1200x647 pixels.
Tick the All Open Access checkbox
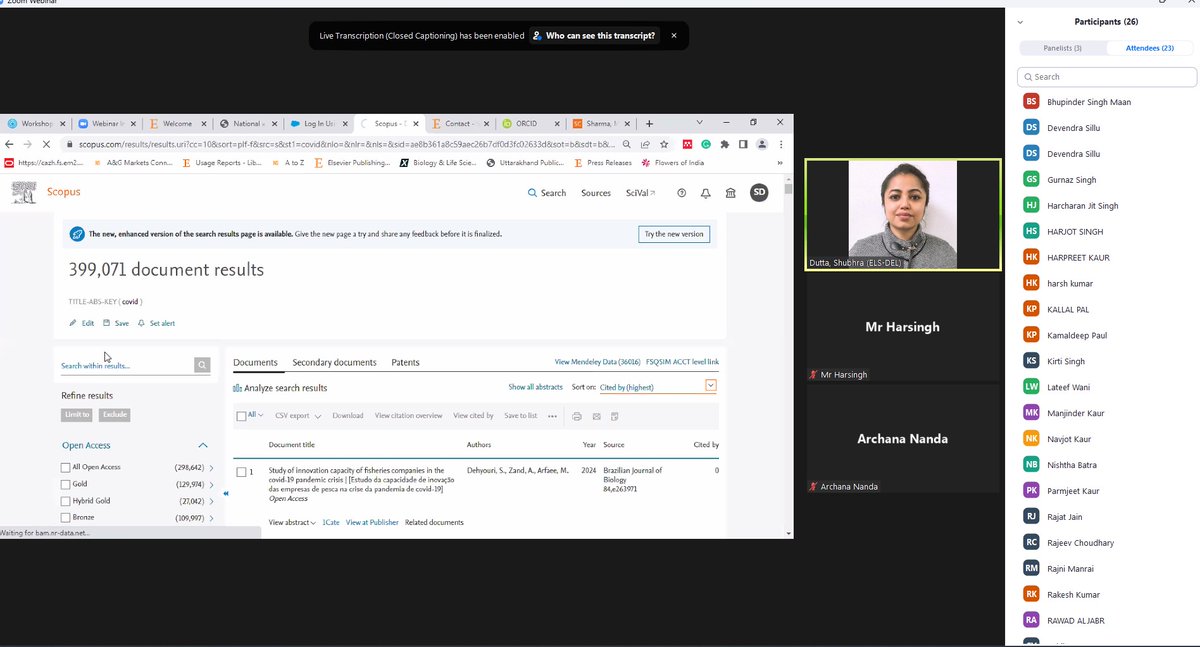[x=66, y=467]
